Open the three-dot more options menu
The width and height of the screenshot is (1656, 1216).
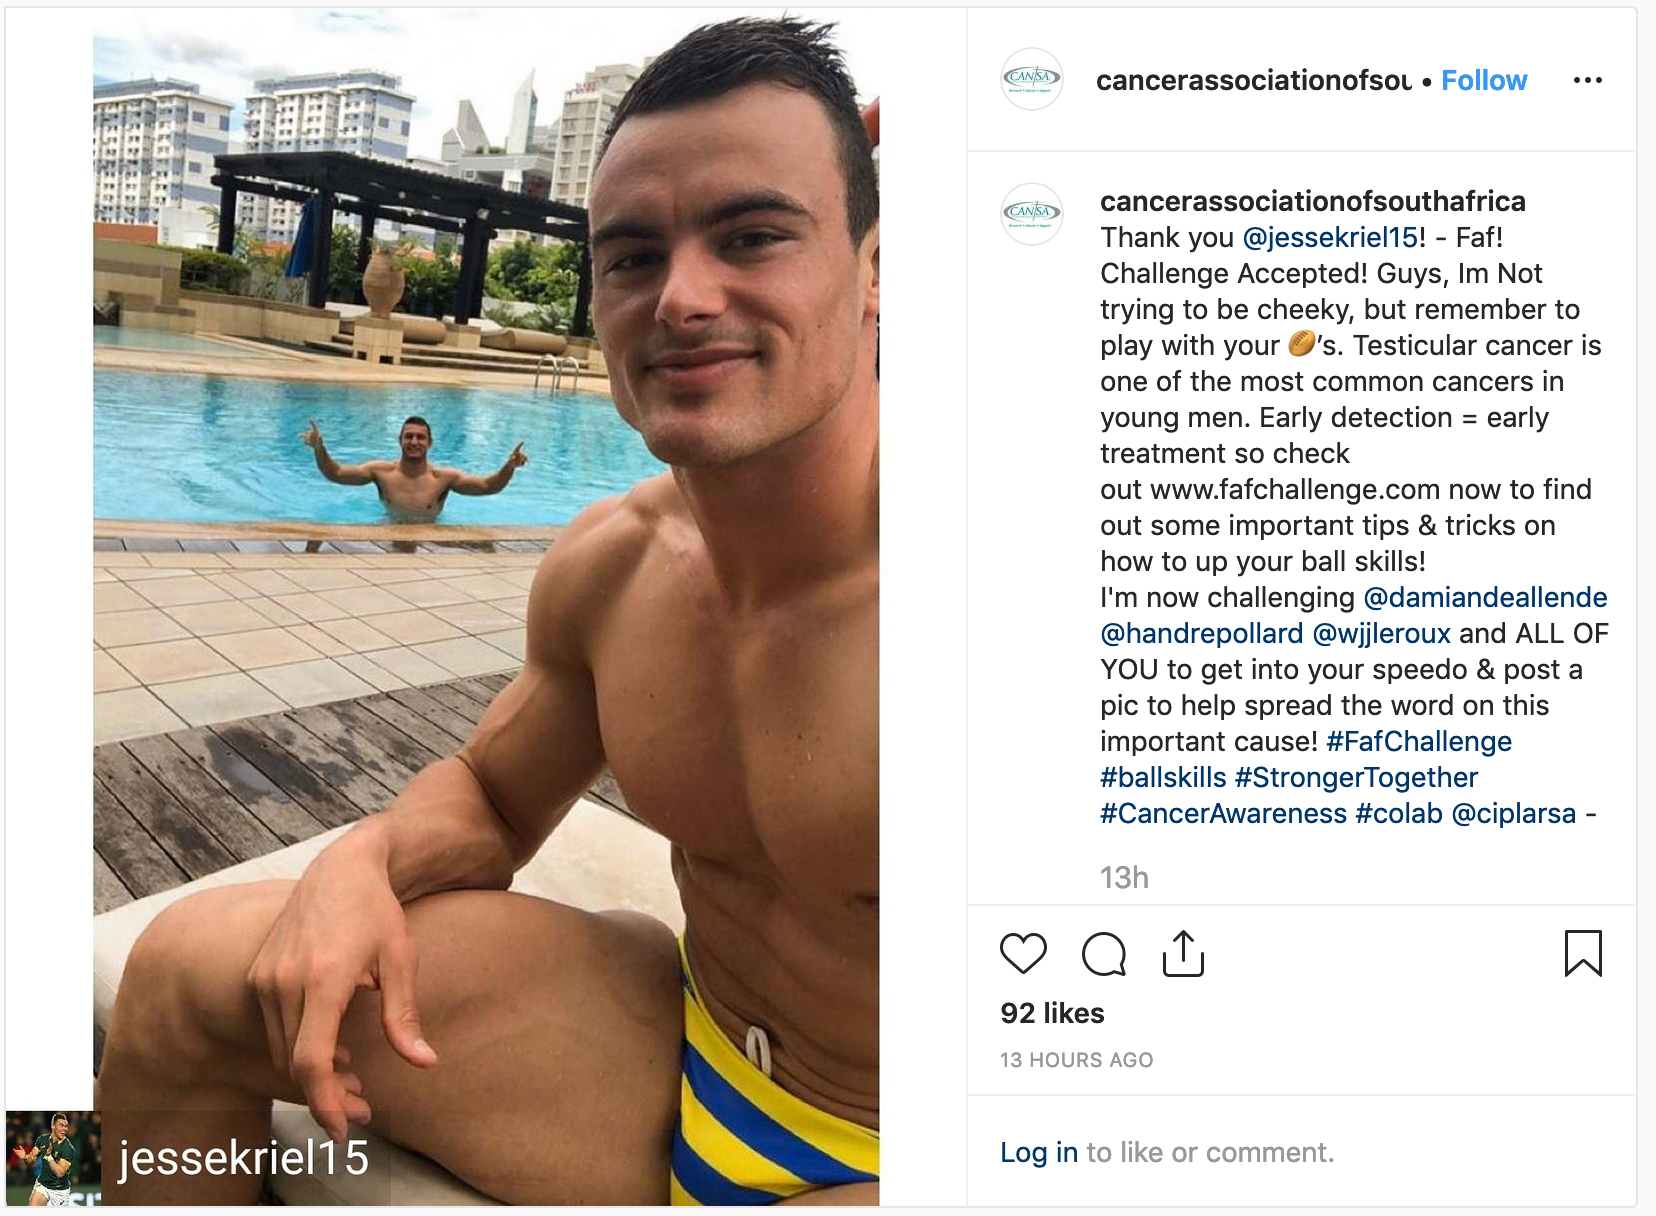tap(1587, 80)
